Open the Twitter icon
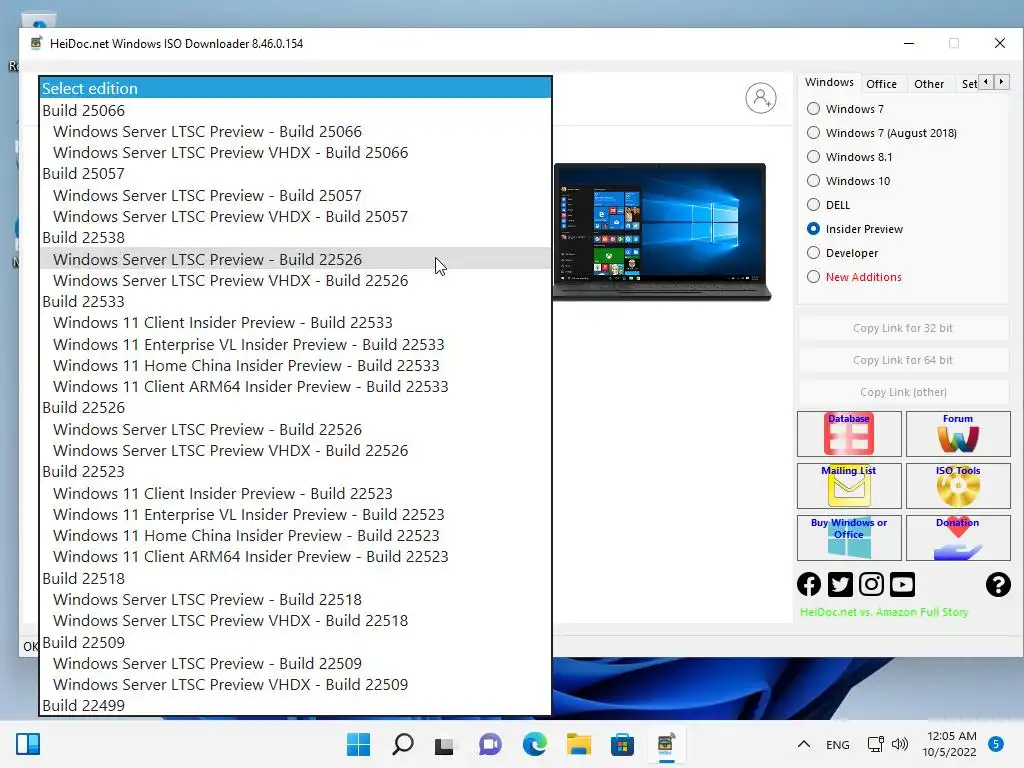Screen dimensions: 1024x768 tap(840, 584)
